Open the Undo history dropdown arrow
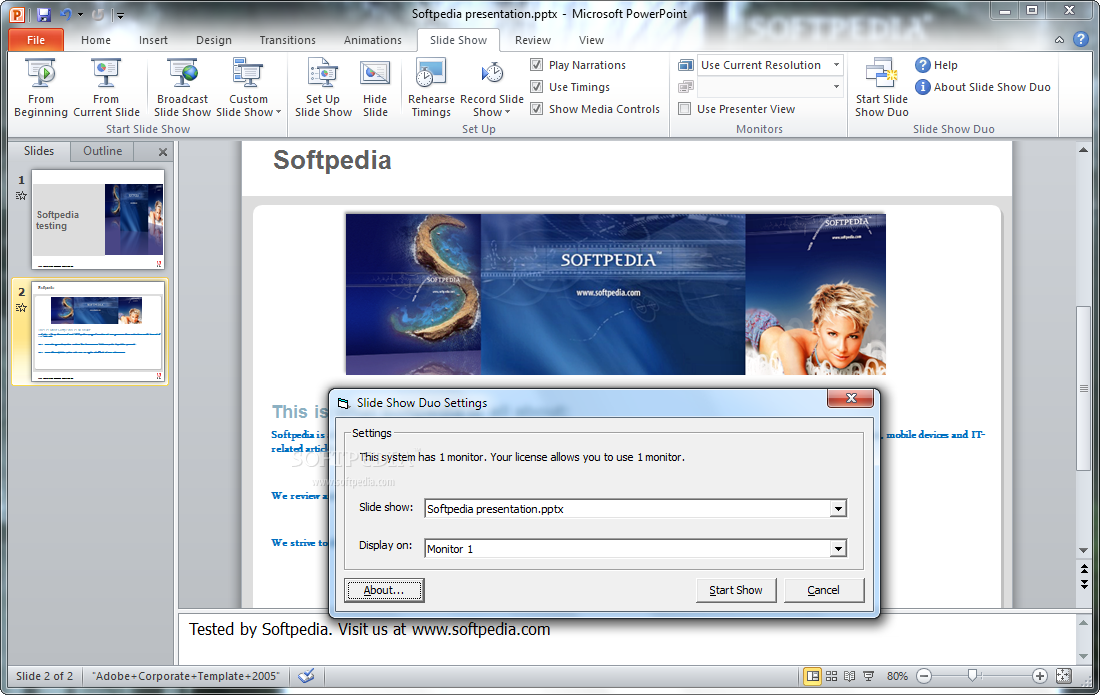The image size is (1100, 695). (x=81, y=15)
